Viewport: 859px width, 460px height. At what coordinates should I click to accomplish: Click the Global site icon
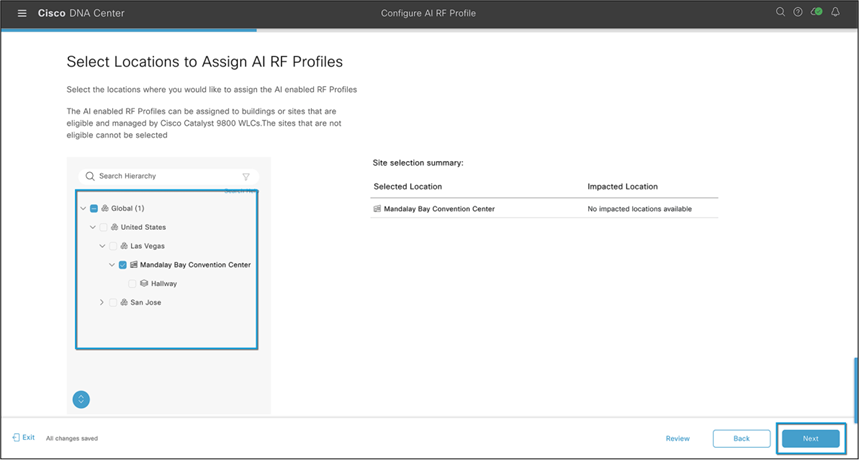[105, 209]
